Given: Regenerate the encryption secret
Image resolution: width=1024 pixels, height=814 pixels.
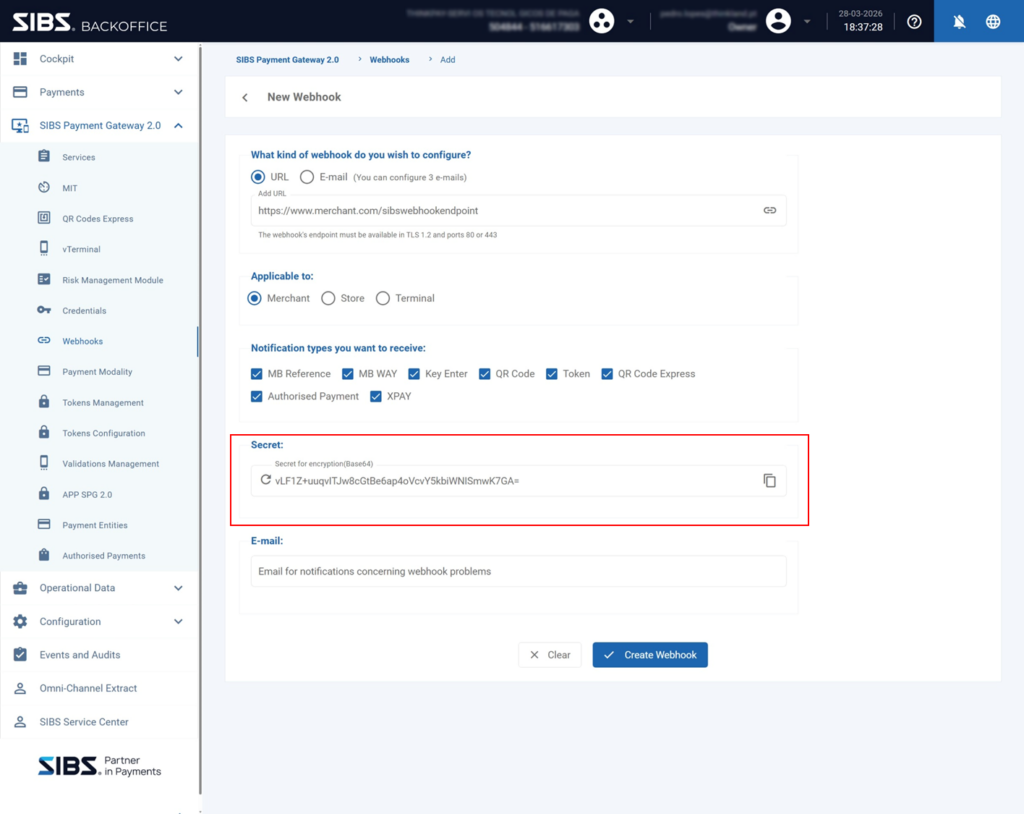Looking at the screenshot, I should pos(265,480).
